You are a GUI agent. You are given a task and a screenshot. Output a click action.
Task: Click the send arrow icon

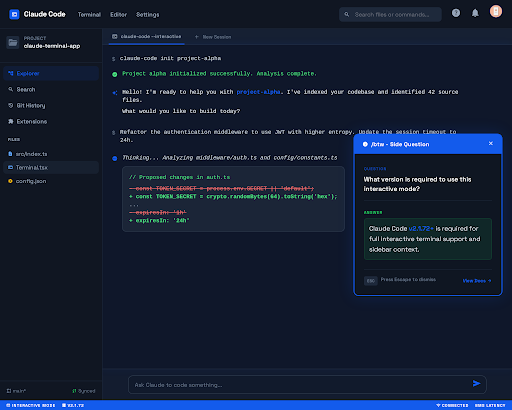coord(477,383)
